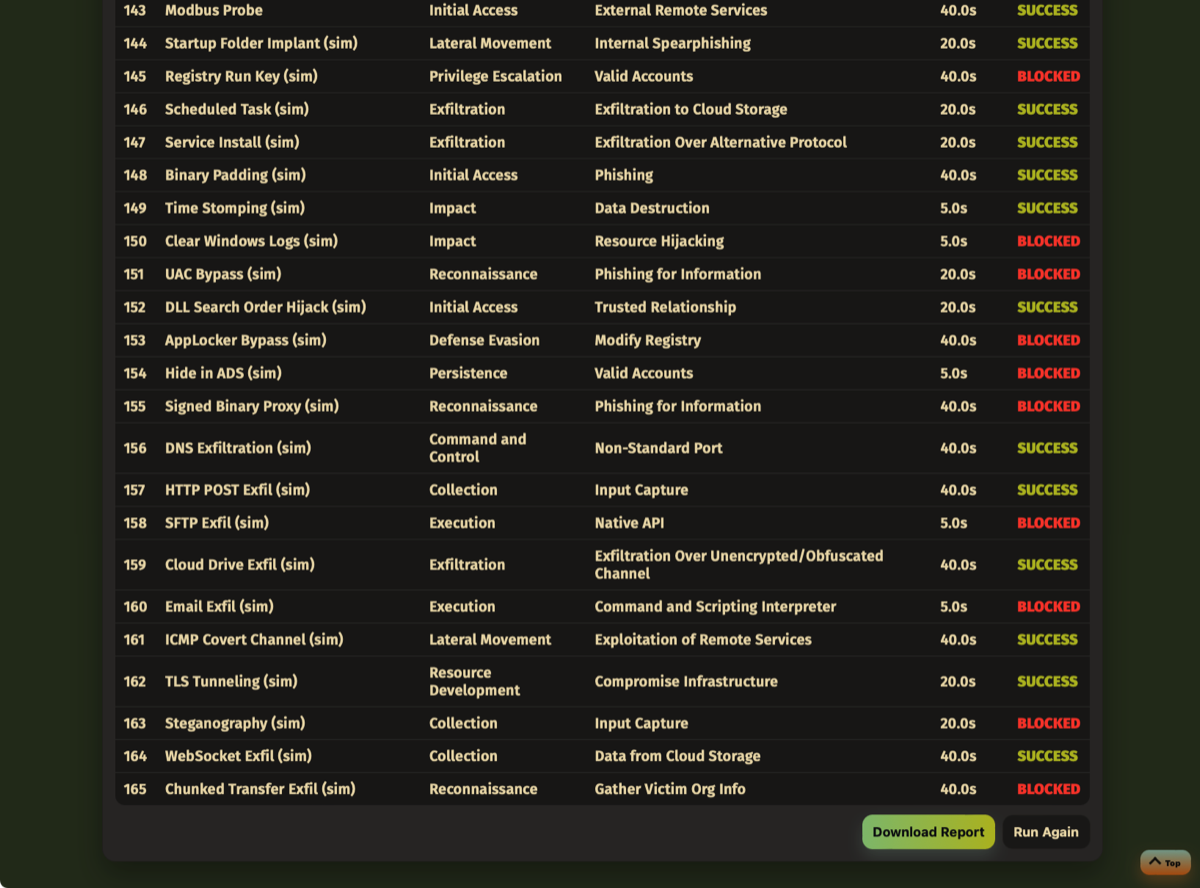Click SUCCESS status of Cloud Drive Exfil row
The image size is (1200, 888).
[x=1047, y=565]
